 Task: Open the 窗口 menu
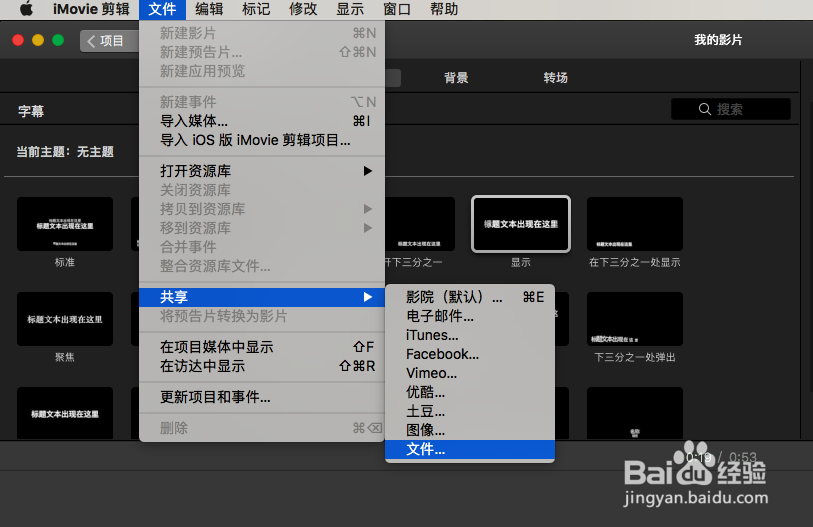tap(397, 9)
